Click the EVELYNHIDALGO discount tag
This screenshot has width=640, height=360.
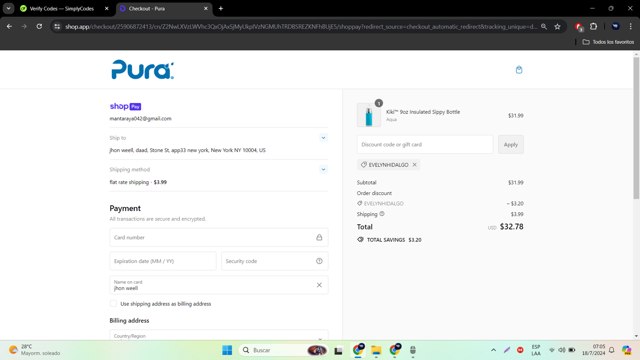(x=388, y=165)
